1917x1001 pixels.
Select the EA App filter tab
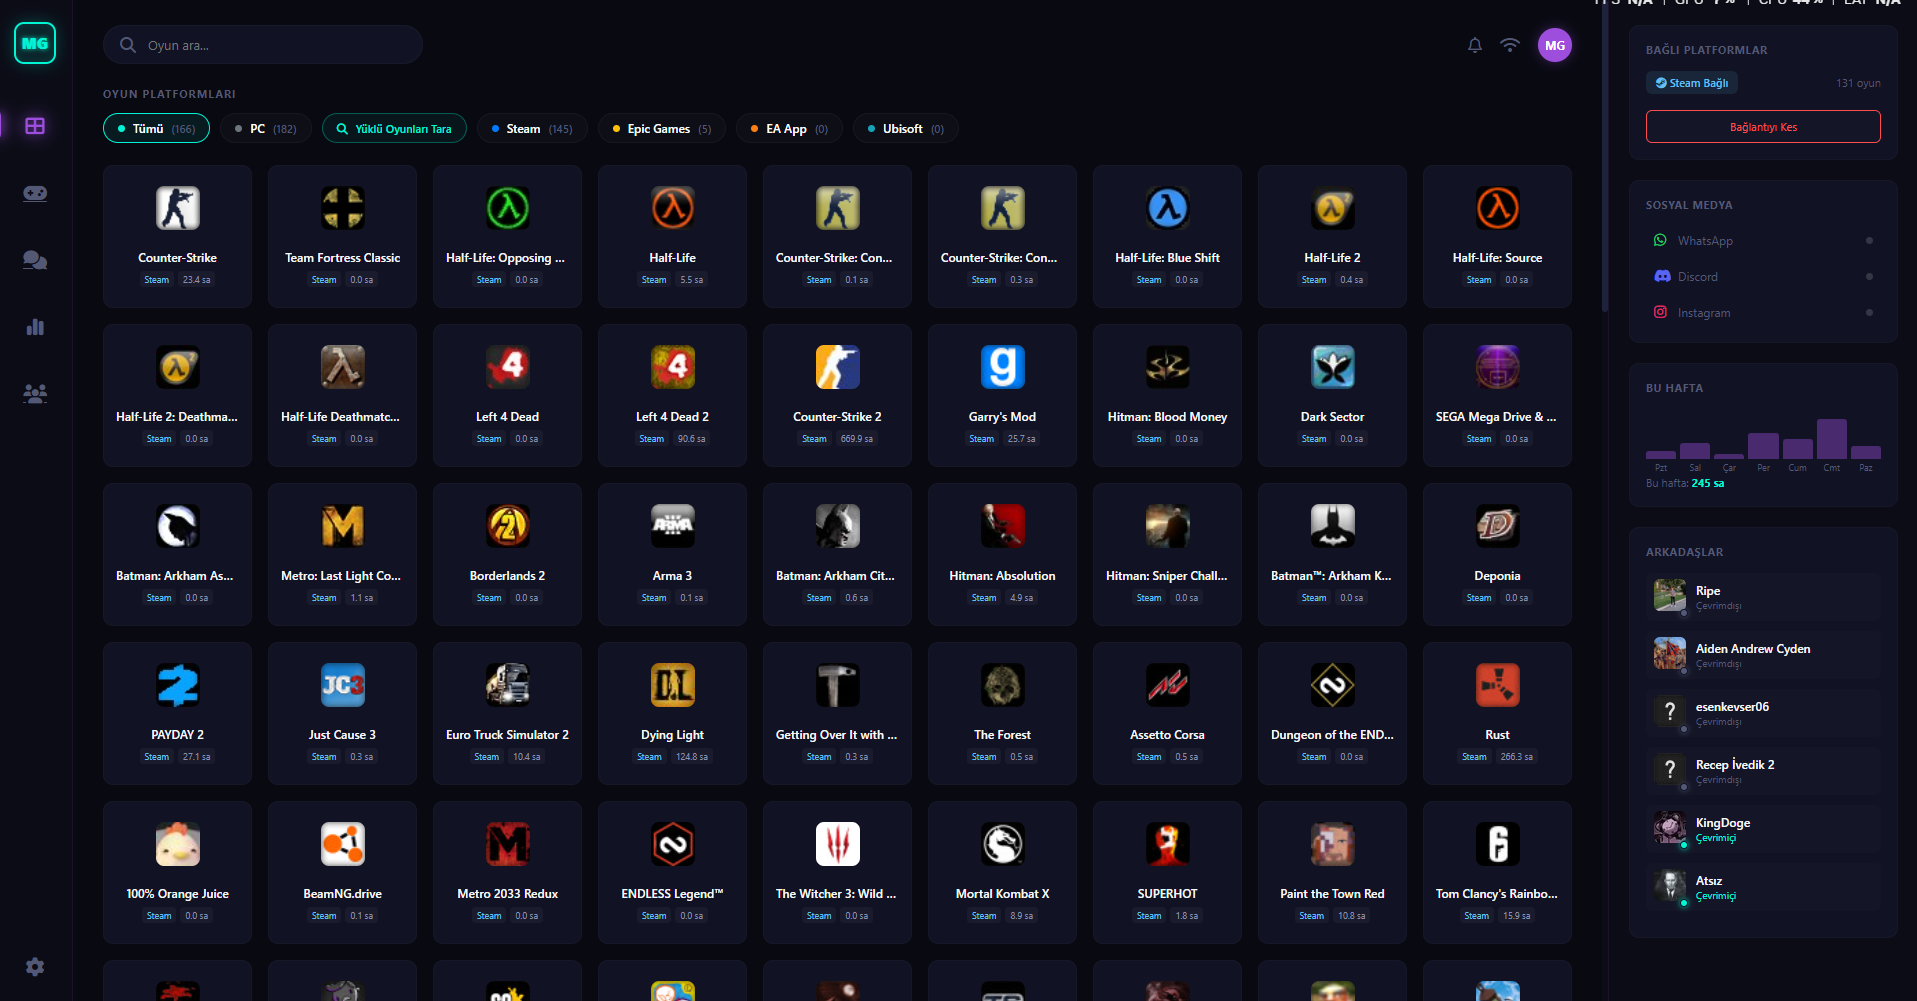click(x=789, y=129)
